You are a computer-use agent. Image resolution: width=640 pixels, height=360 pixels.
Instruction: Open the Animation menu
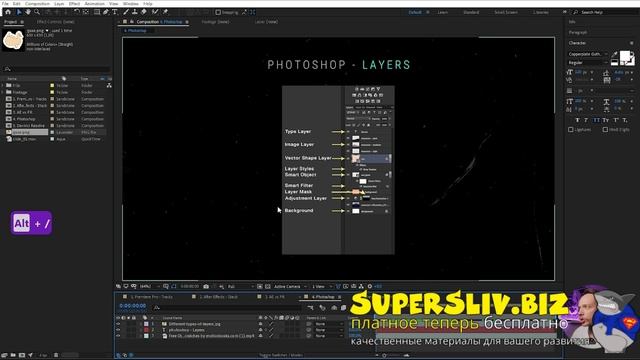pos(95,3)
